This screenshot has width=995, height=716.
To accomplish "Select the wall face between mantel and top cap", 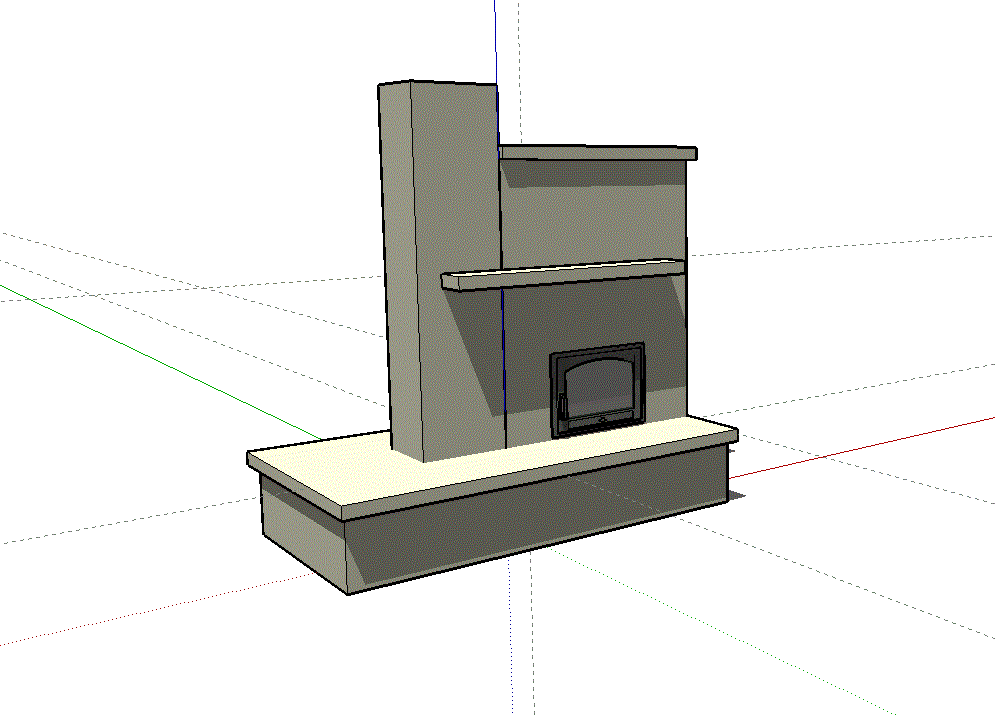I will [593, 216].
